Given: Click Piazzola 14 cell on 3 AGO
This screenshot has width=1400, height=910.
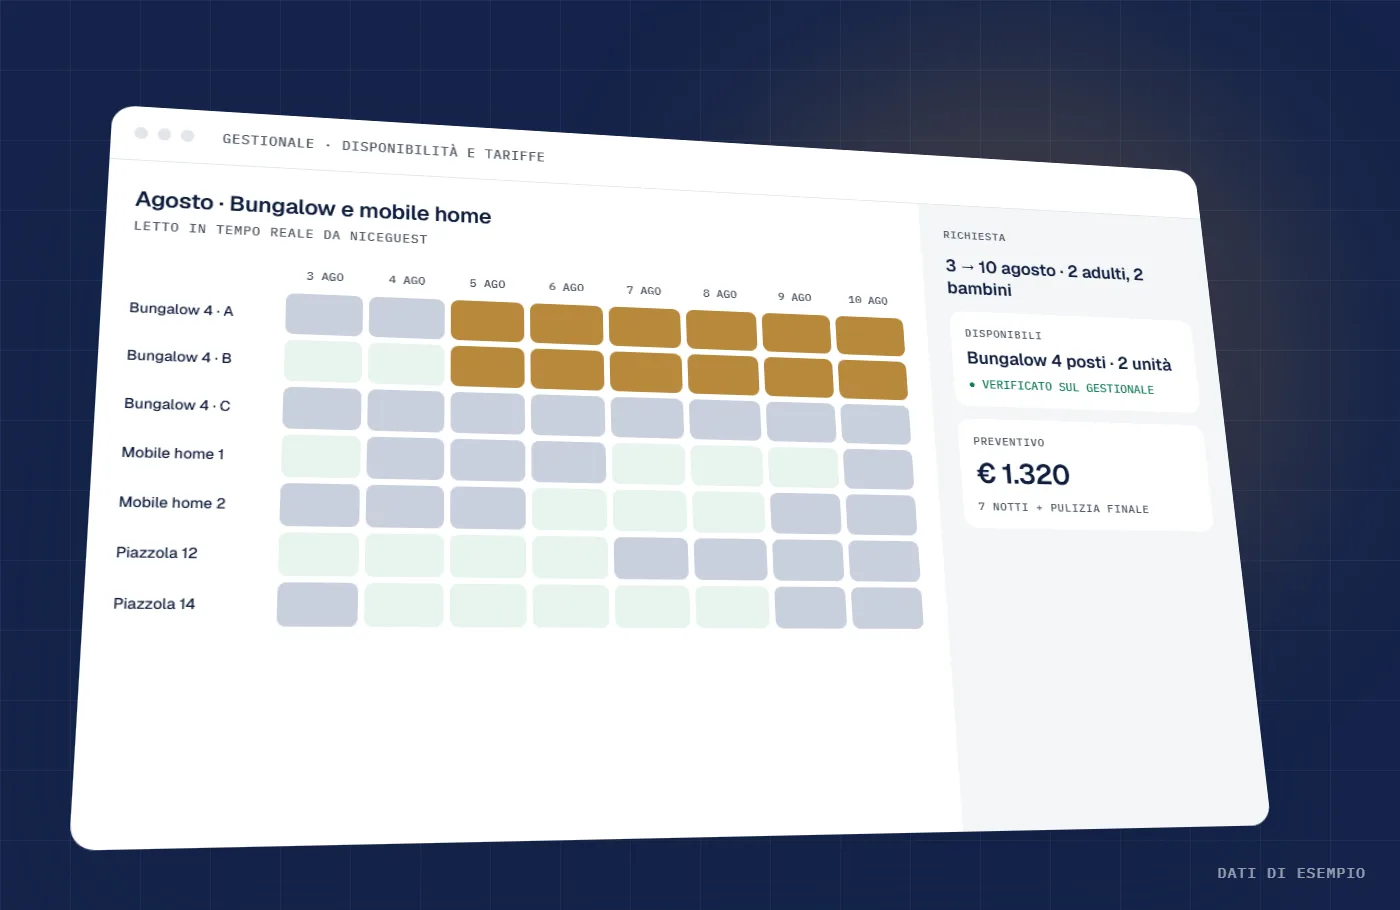Looking at the screenshot, I should point(317,604).
